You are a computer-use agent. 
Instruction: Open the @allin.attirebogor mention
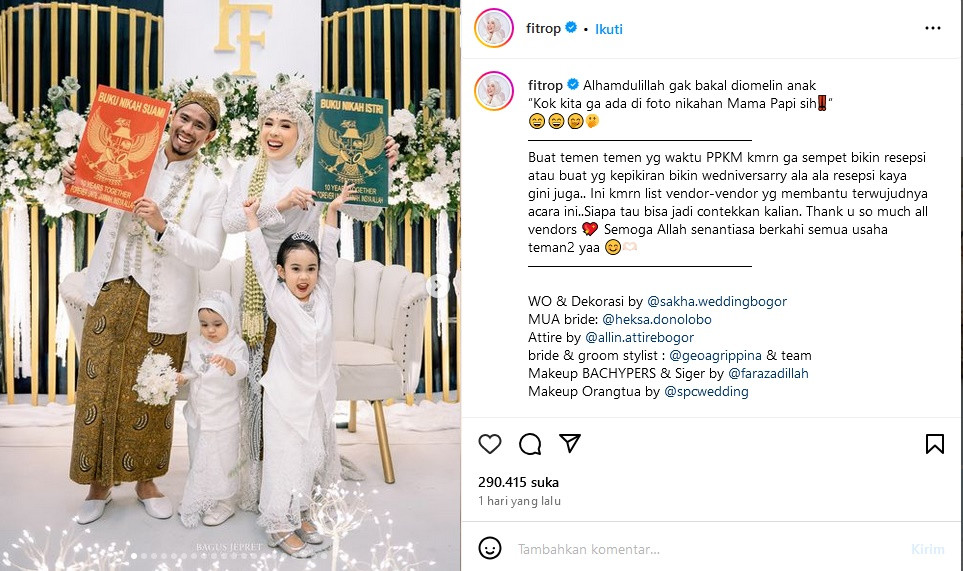click(x=639, y=337)
